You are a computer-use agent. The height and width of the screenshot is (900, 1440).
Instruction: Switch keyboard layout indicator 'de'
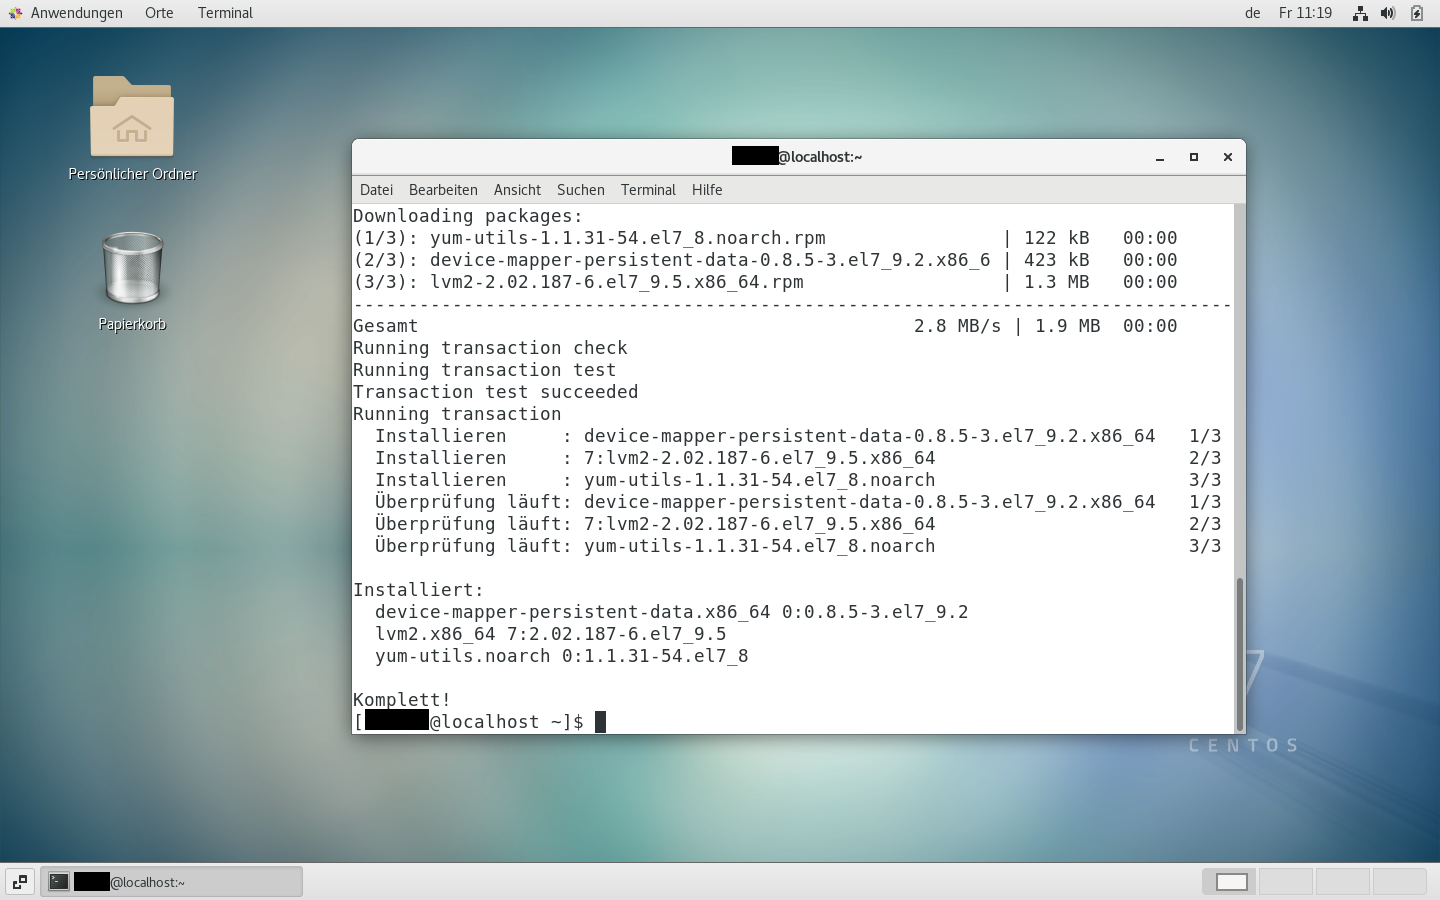(x=1252, y=13)
